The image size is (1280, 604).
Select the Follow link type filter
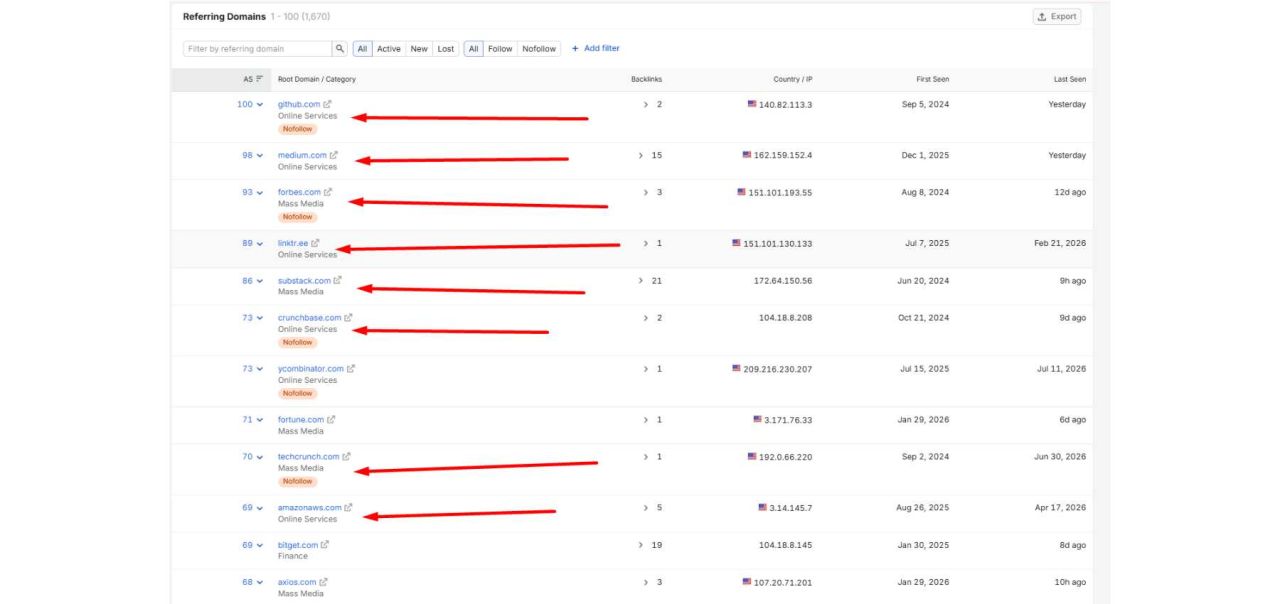(x=500, y=48)
